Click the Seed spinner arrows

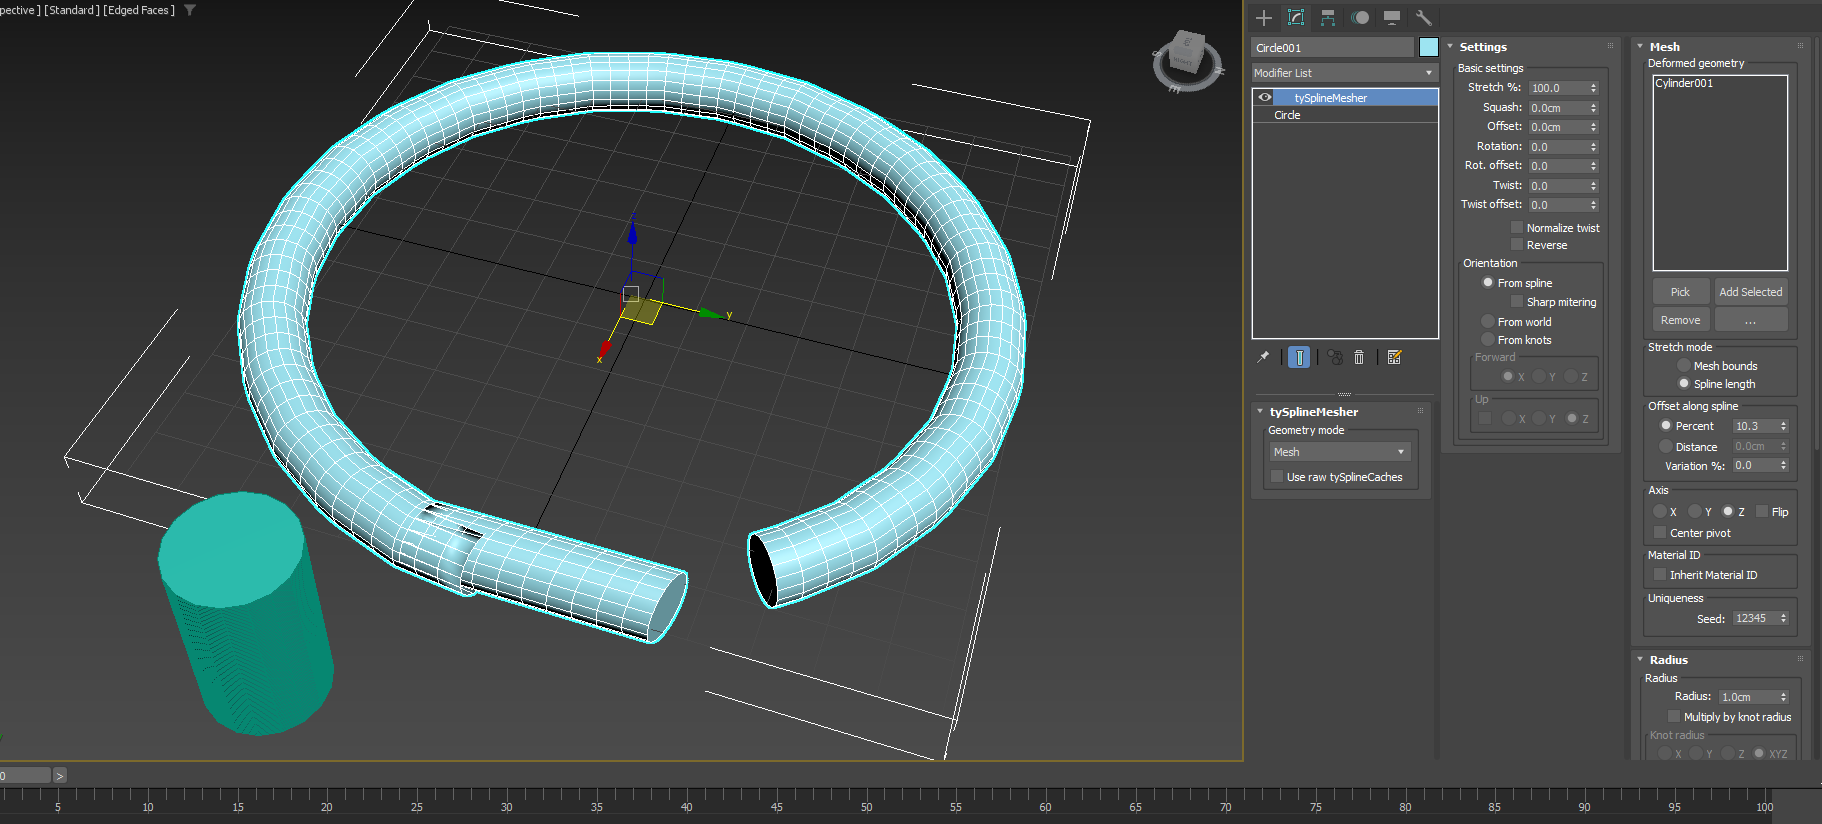tap(1783, 619)
